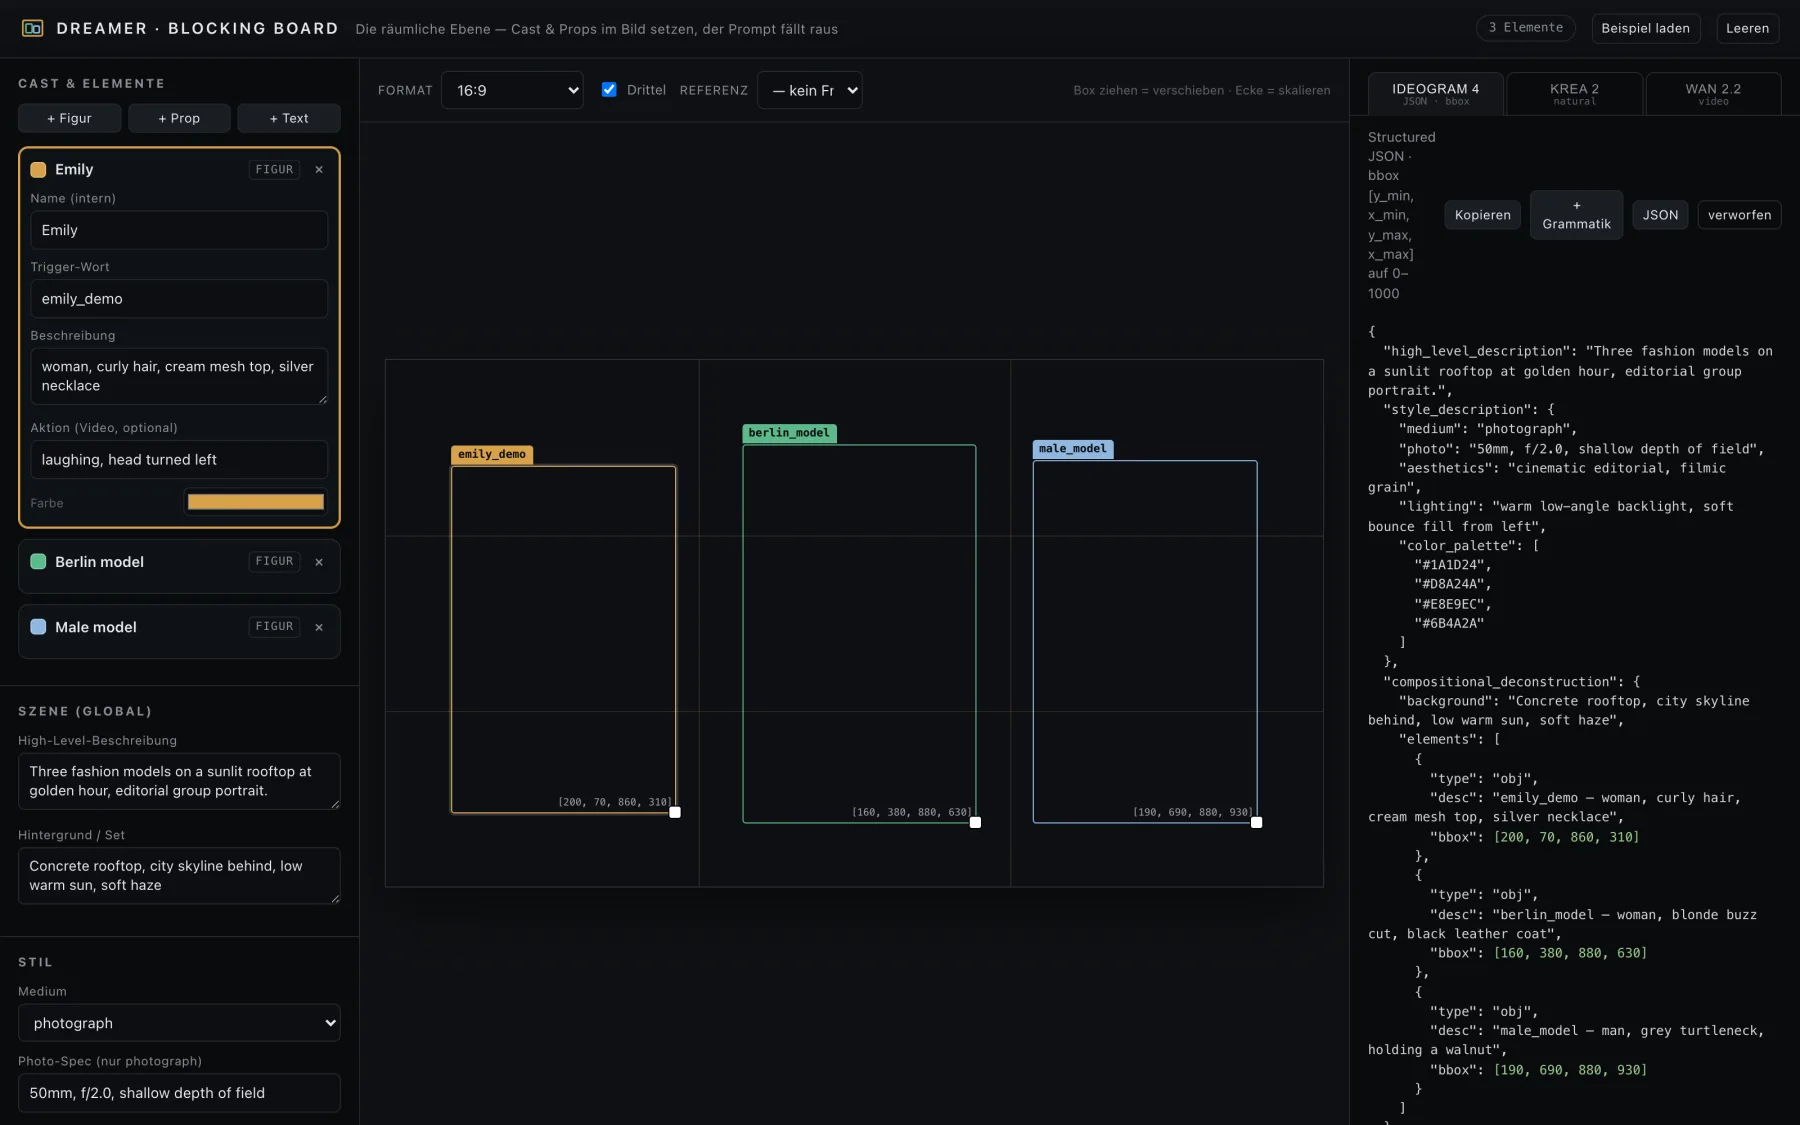Select the Male model card

point(179,631)
